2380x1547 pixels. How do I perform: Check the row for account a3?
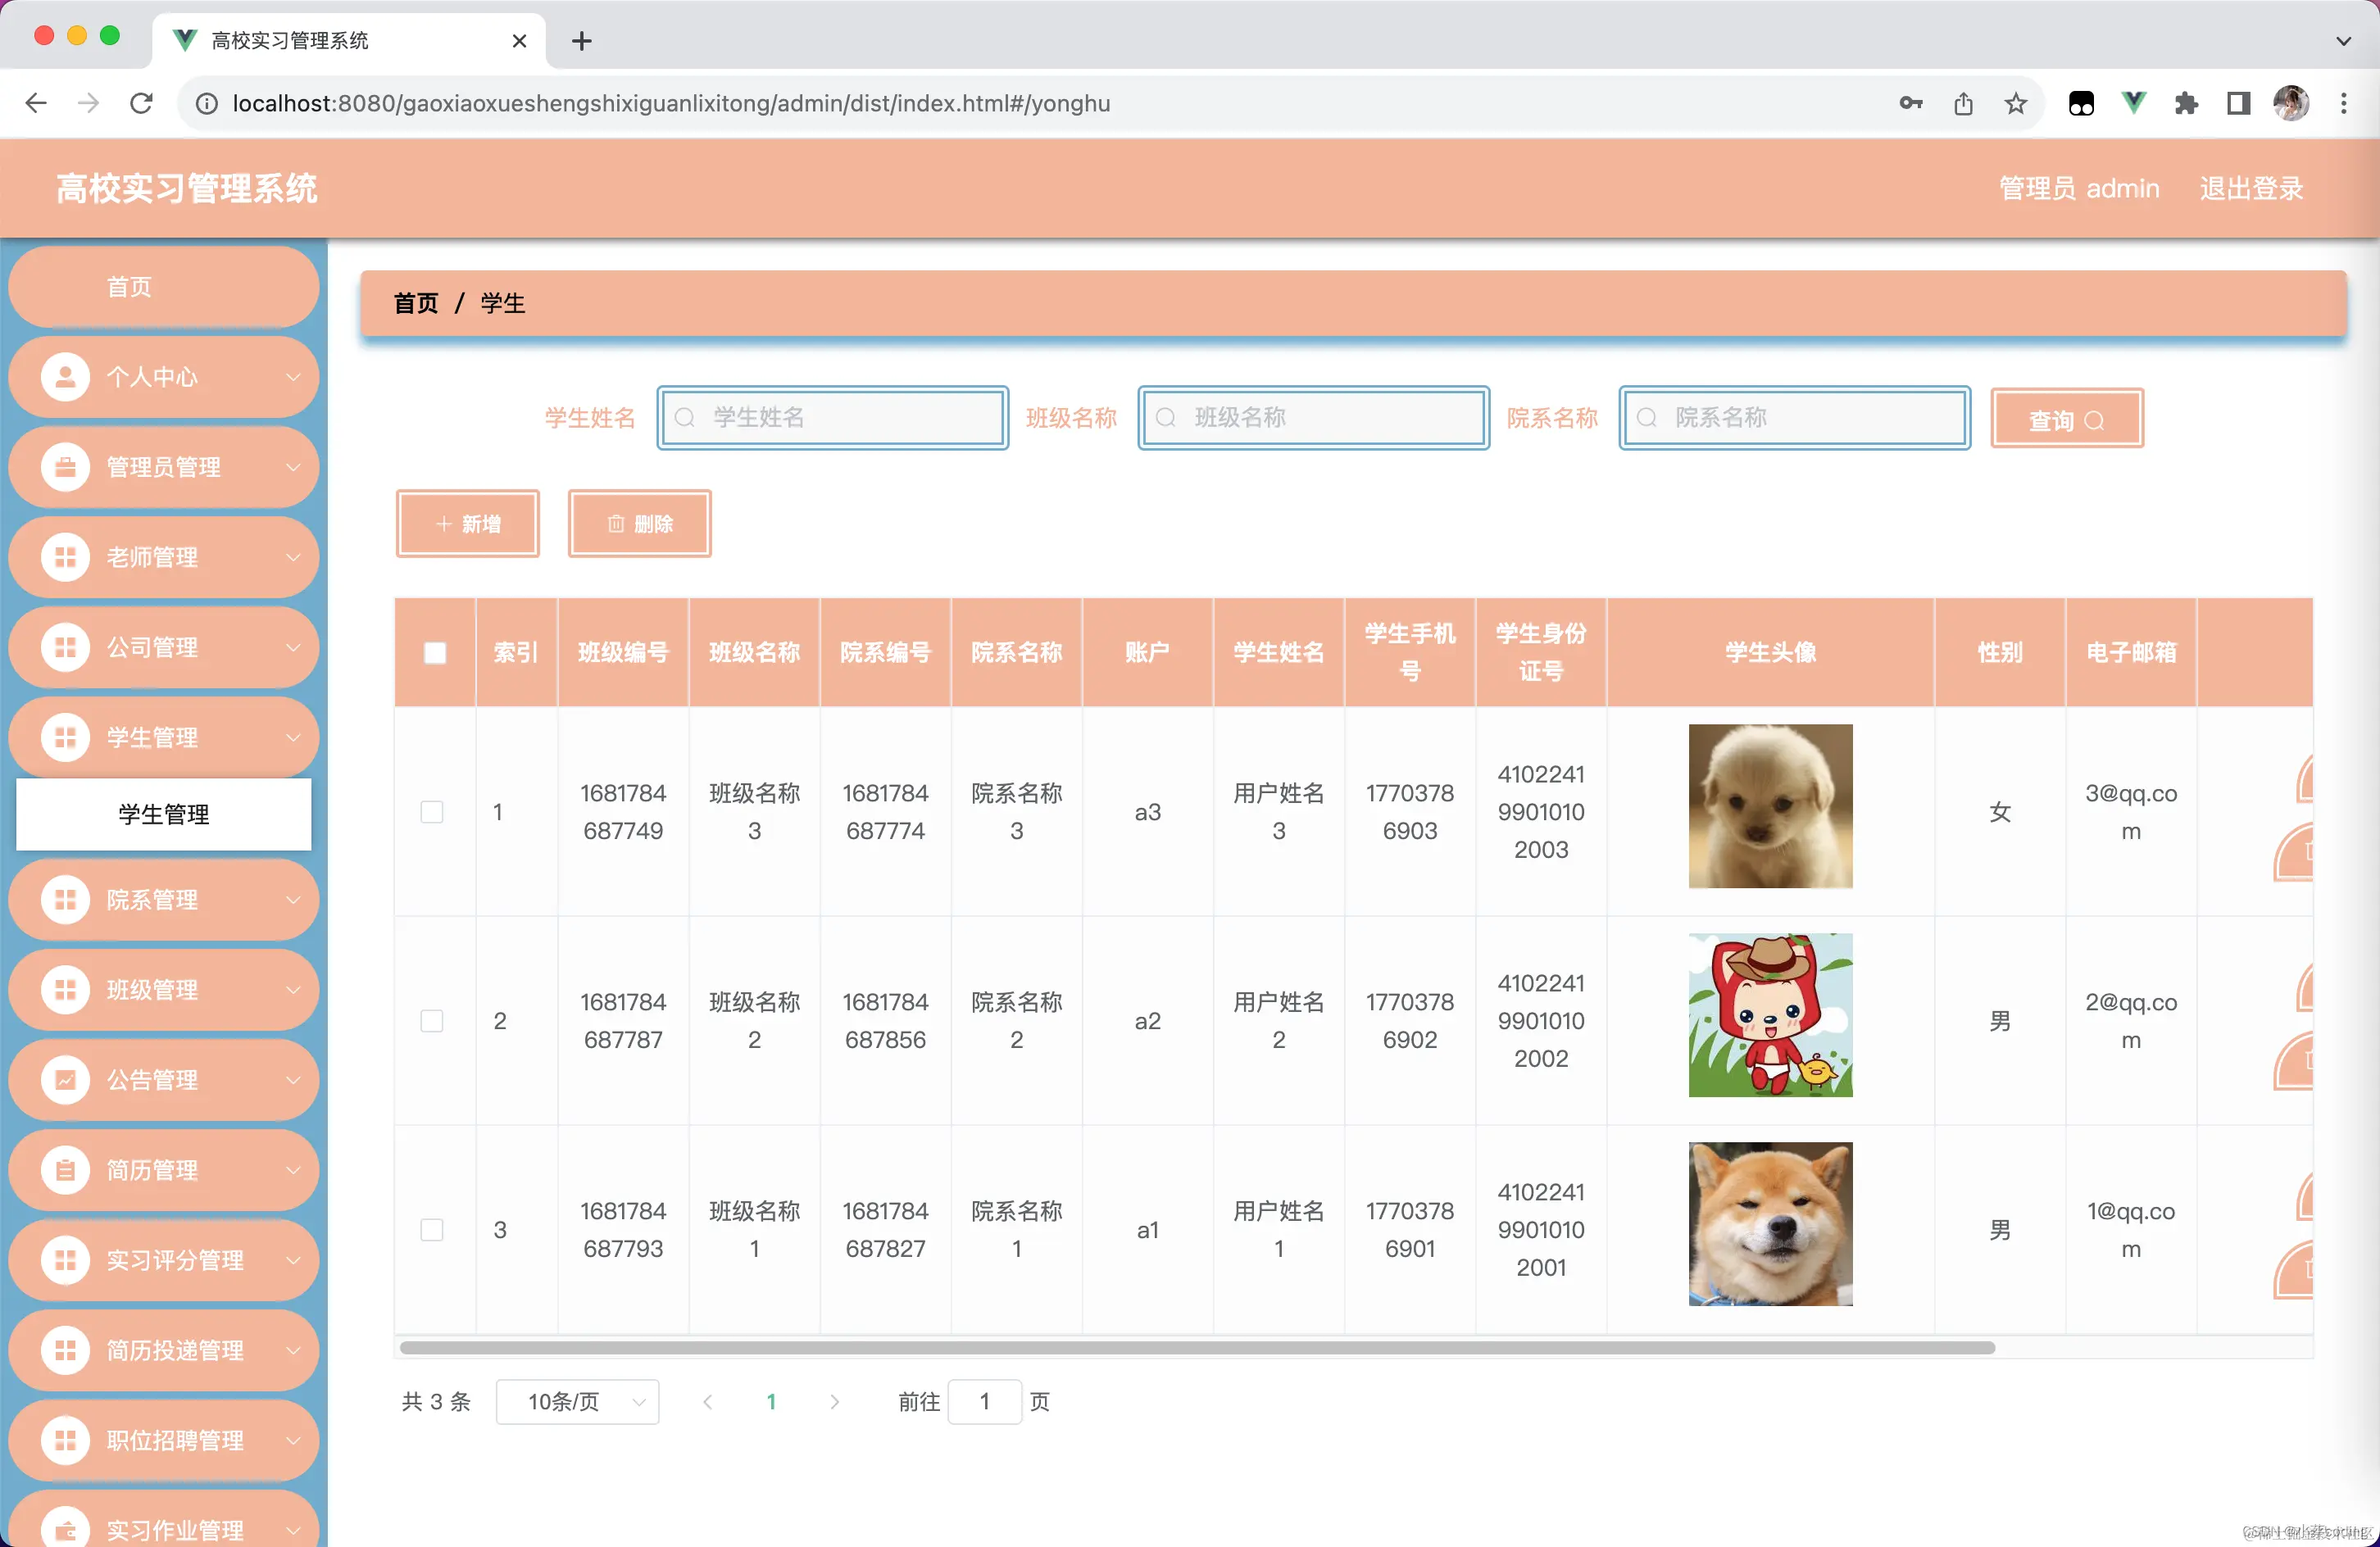[x=432, y=812]
